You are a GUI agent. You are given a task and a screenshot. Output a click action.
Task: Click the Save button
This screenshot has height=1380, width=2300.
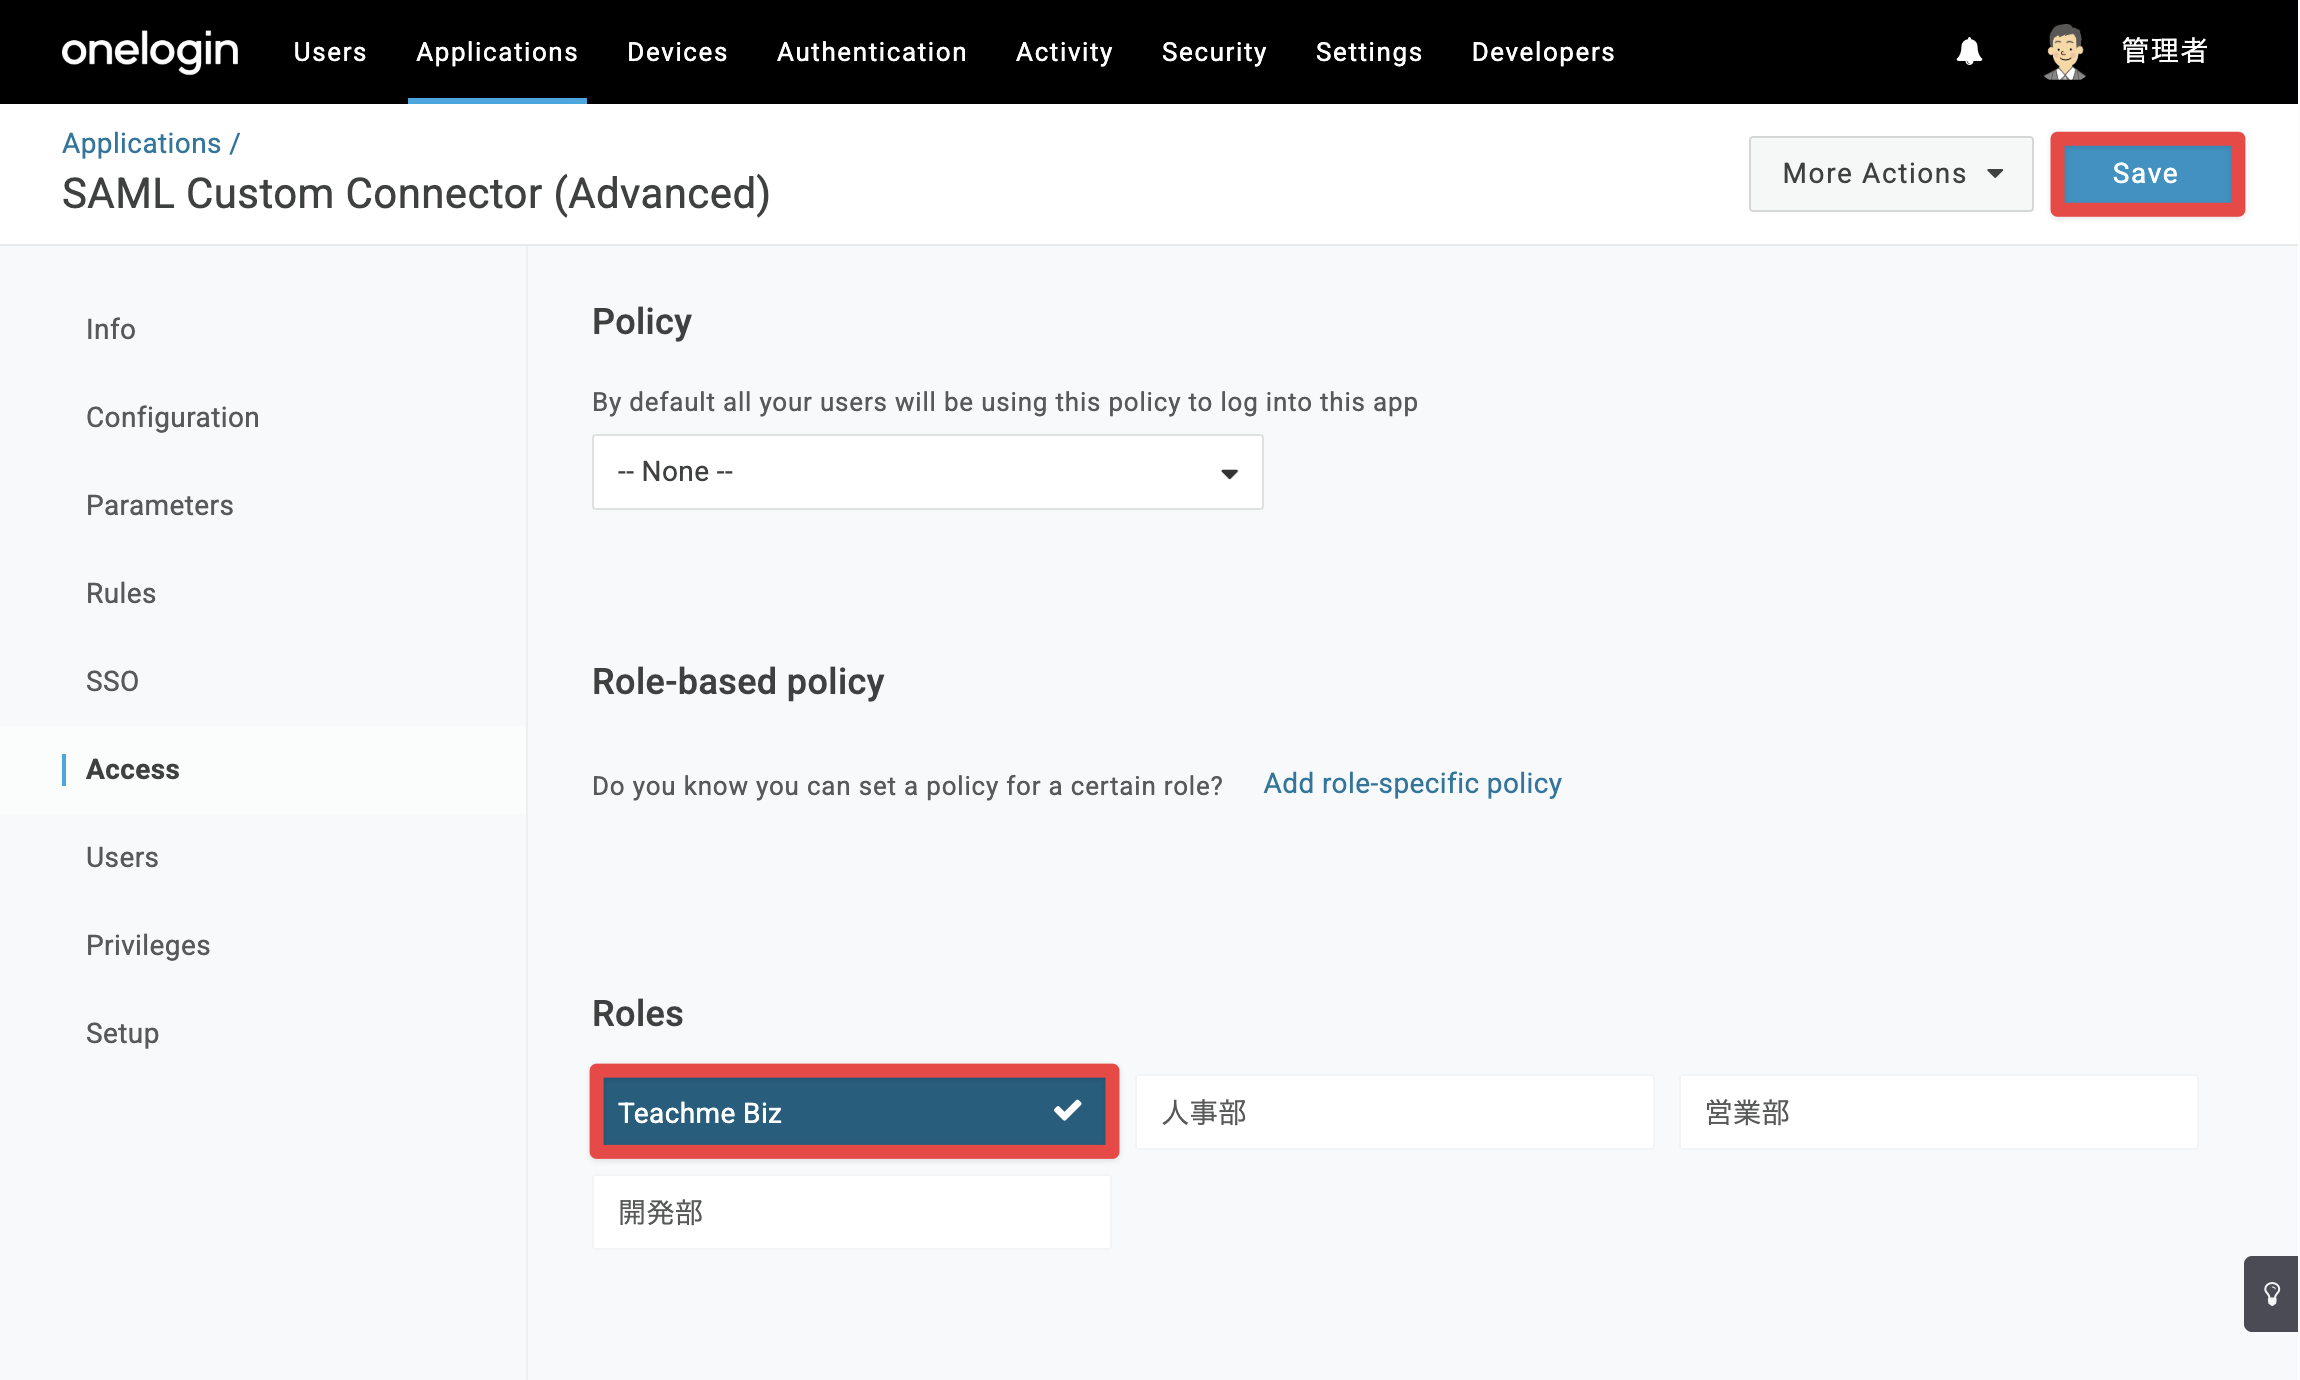click(2146, 174)
